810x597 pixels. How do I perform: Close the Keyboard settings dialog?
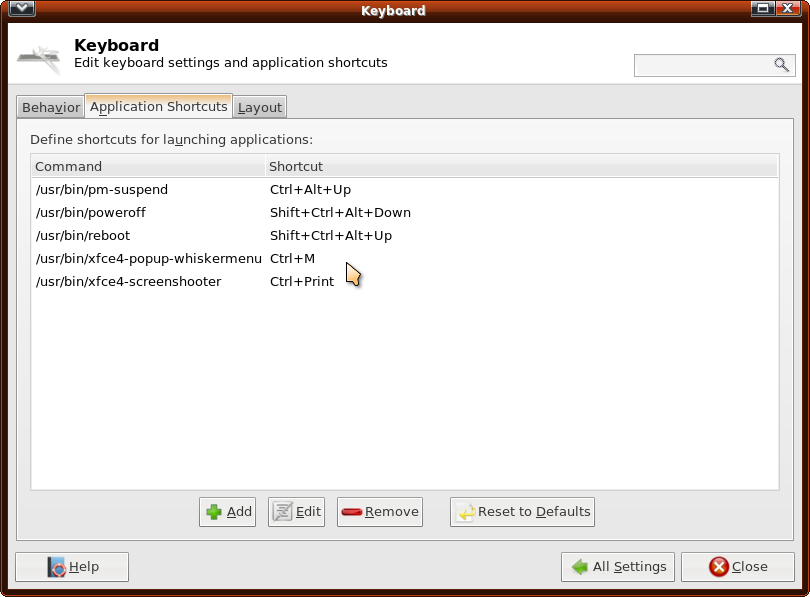[737, 567]
